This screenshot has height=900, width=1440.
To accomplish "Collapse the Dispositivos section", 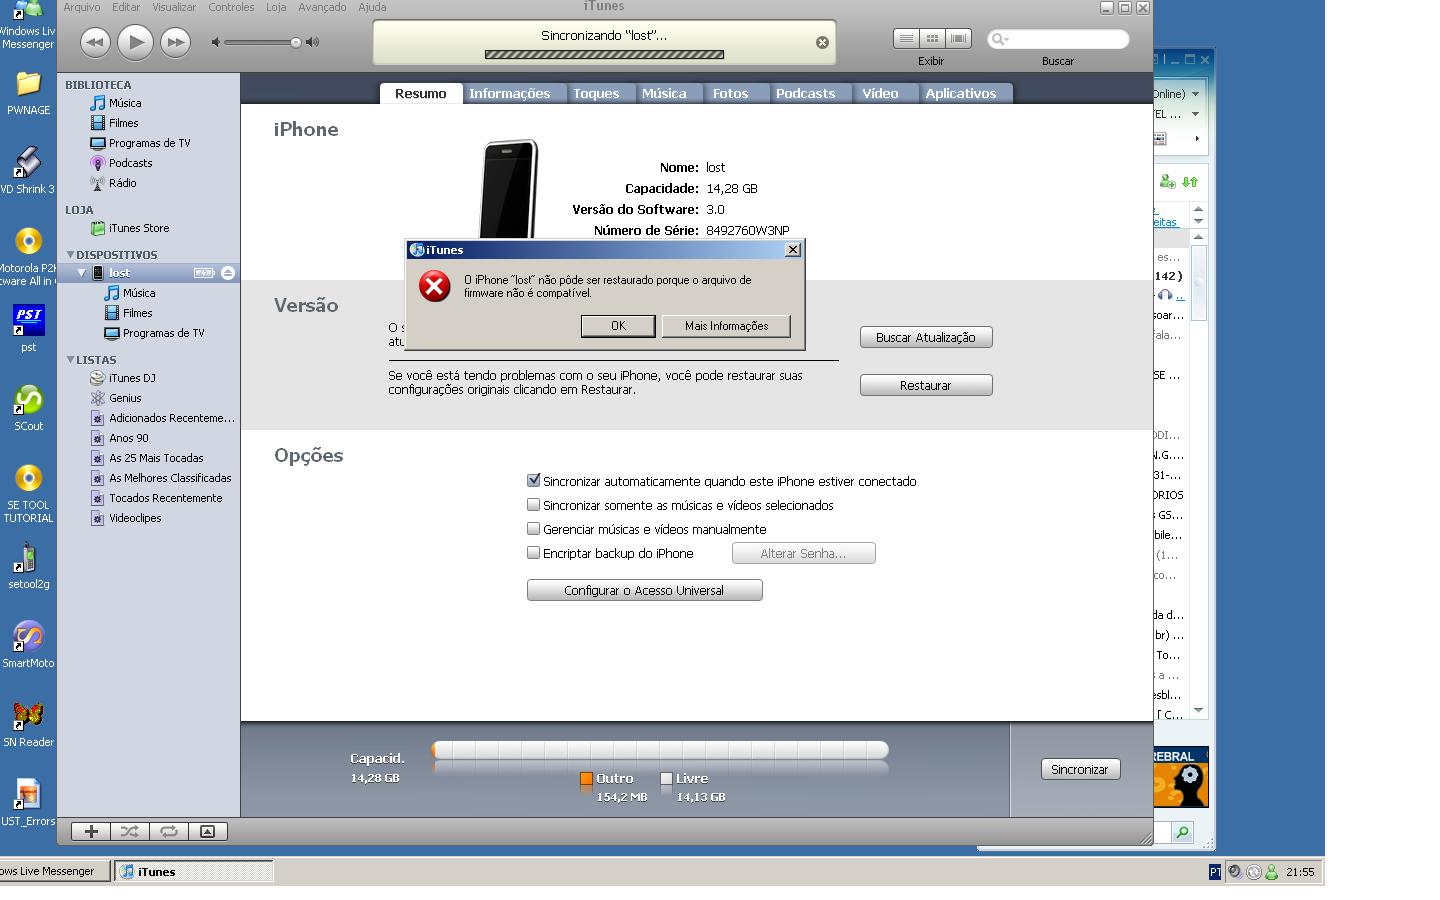I will point(70,255).
